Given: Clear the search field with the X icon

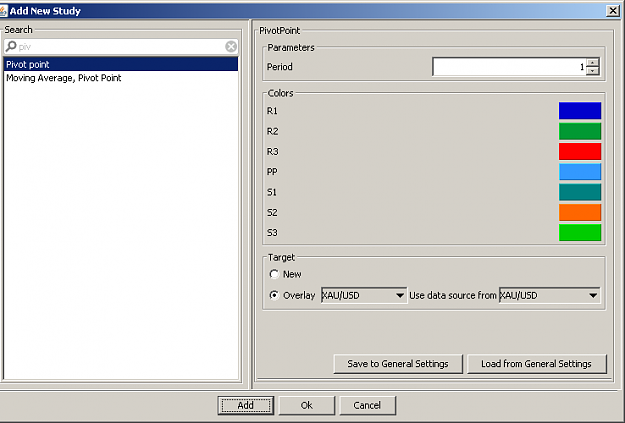Looking at the screenshot, I should point(231,47).
